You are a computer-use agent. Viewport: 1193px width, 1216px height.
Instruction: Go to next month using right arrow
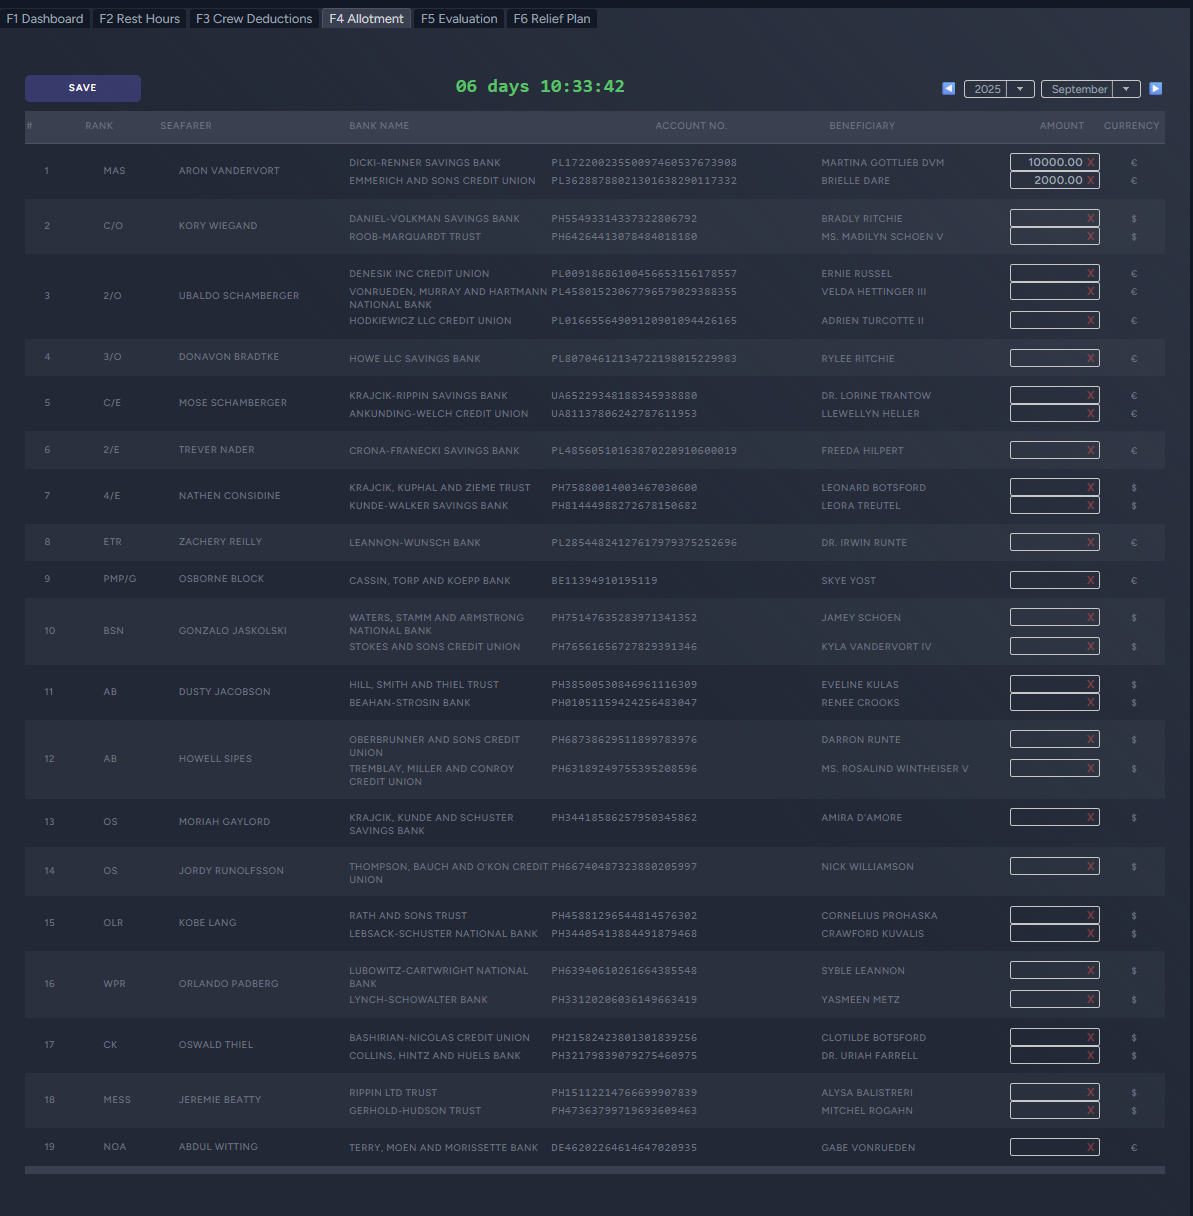point(1155,89)
